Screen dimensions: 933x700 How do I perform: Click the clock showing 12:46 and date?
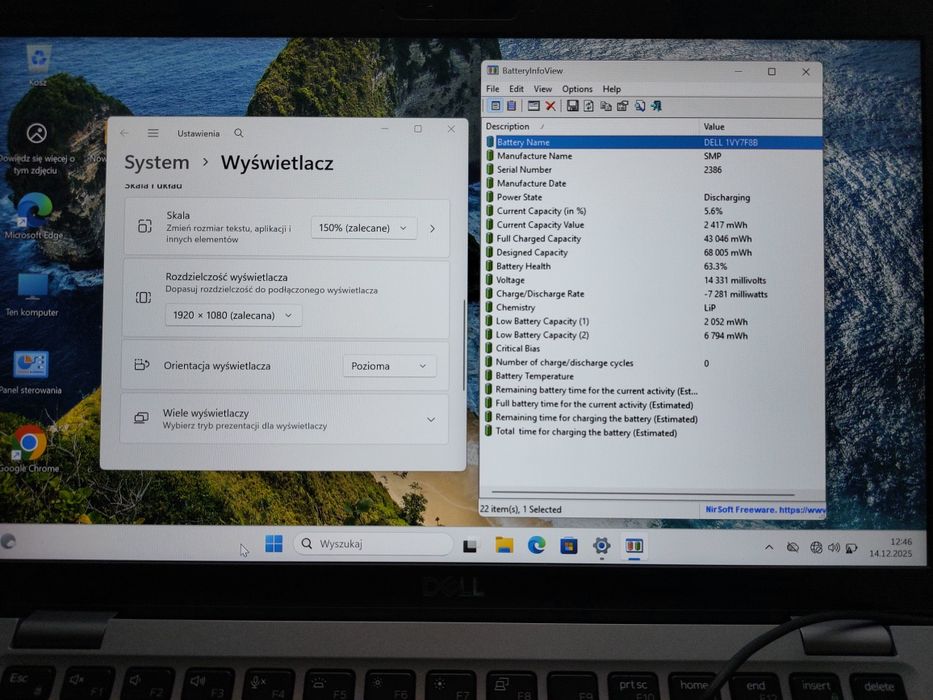point(890,547)
